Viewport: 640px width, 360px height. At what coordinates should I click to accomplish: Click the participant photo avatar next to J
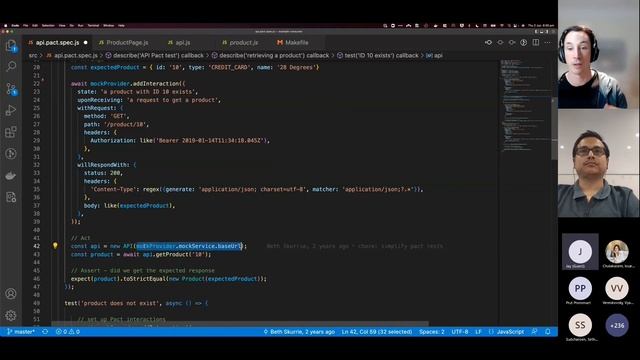tap(617, 251)
